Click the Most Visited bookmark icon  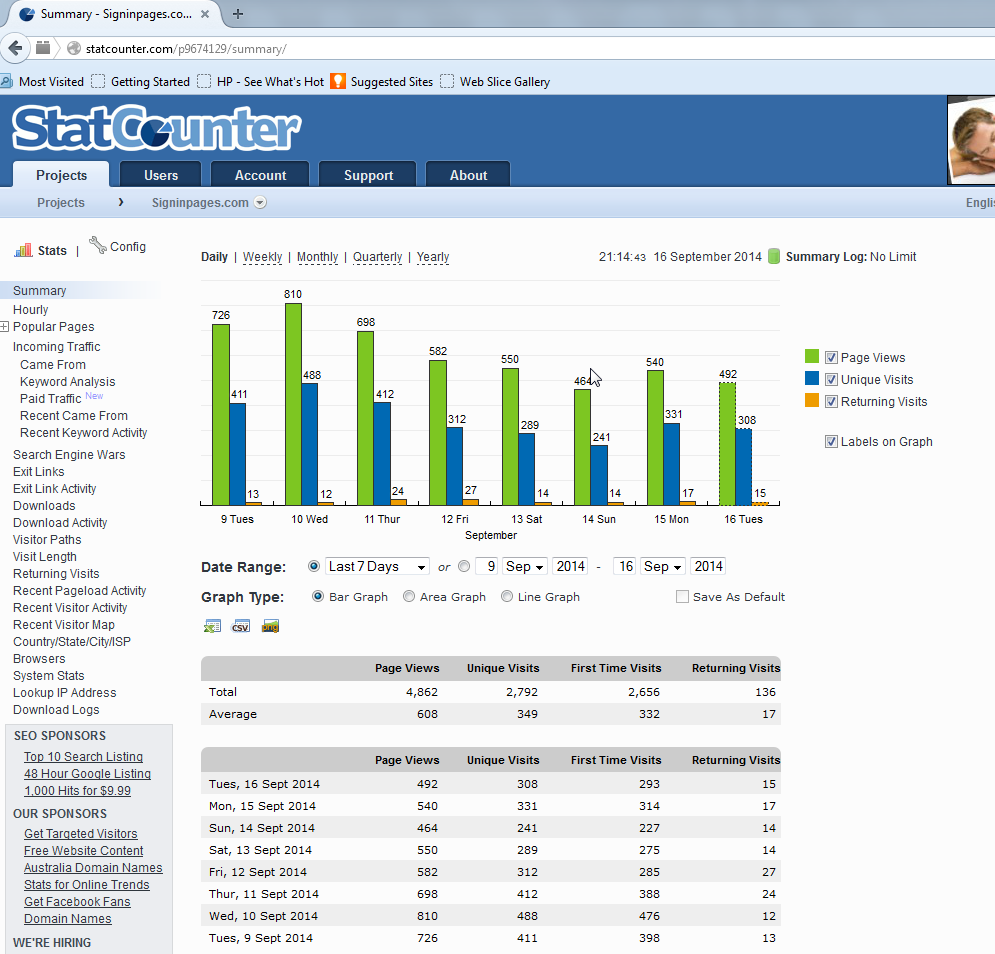point(6,81)
